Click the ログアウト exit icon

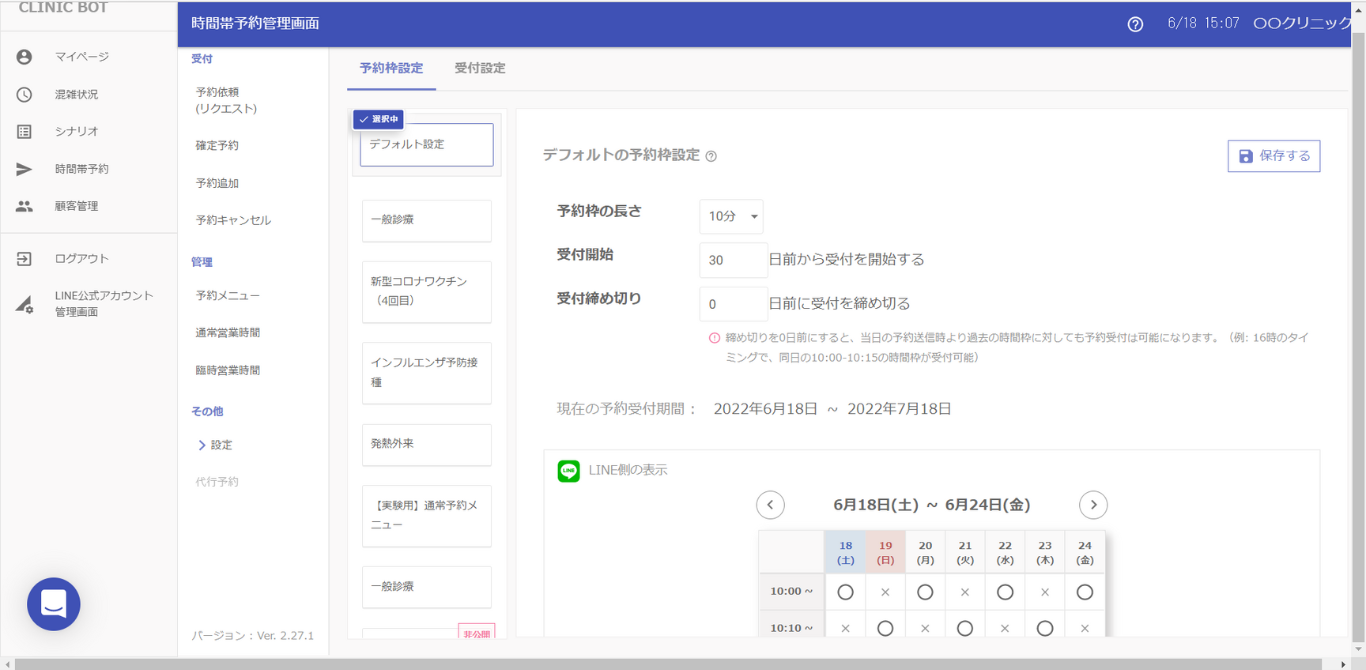tap(24, 259)
